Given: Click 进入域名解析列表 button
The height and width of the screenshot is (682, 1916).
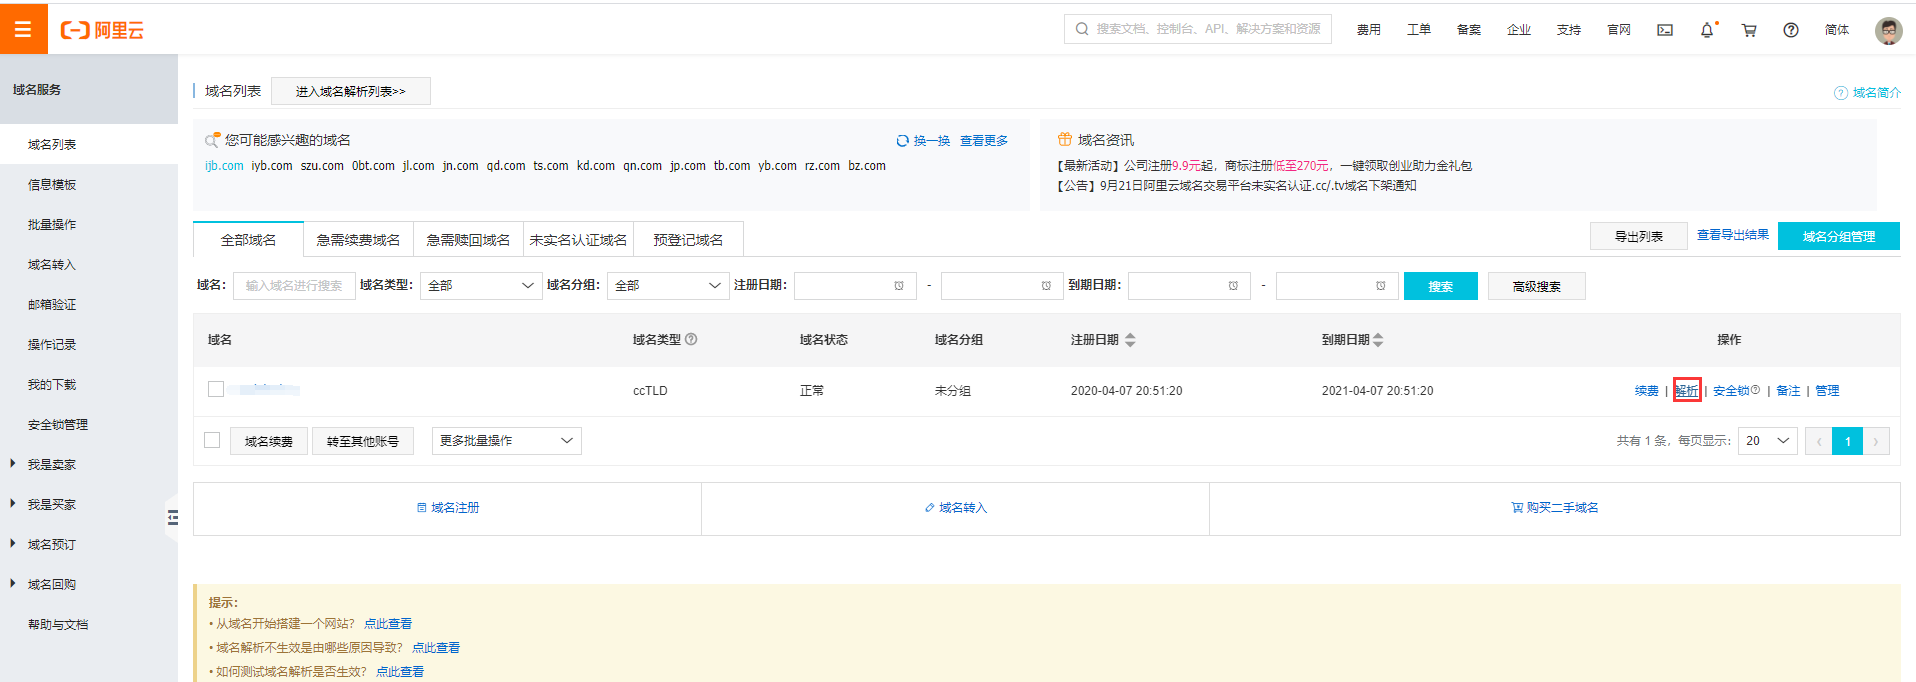Looking at the screenshot, I should pos(351,91).
